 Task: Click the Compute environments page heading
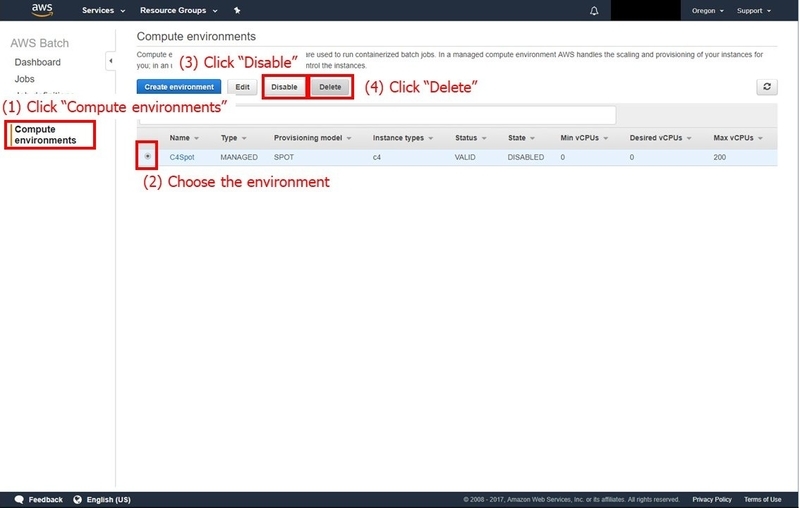point(196,36)
